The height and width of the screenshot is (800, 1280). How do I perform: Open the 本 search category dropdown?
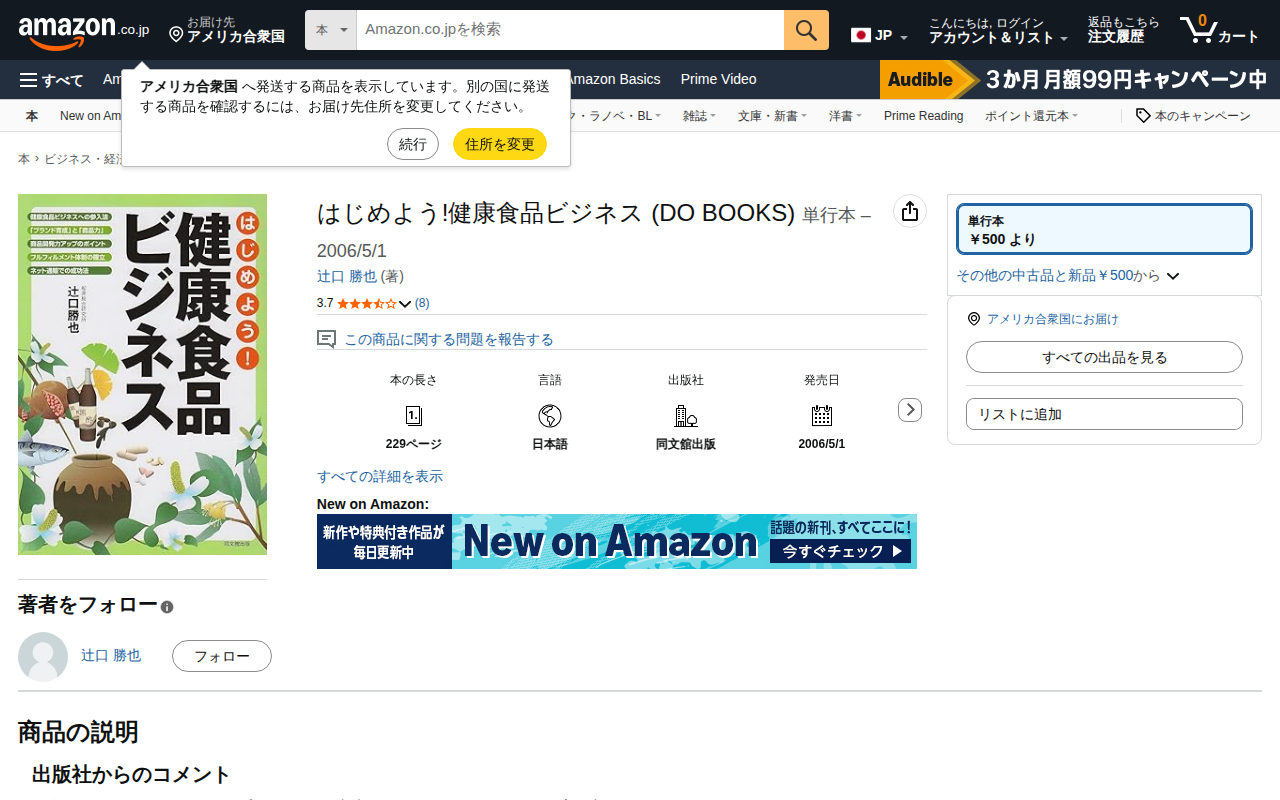331,30
